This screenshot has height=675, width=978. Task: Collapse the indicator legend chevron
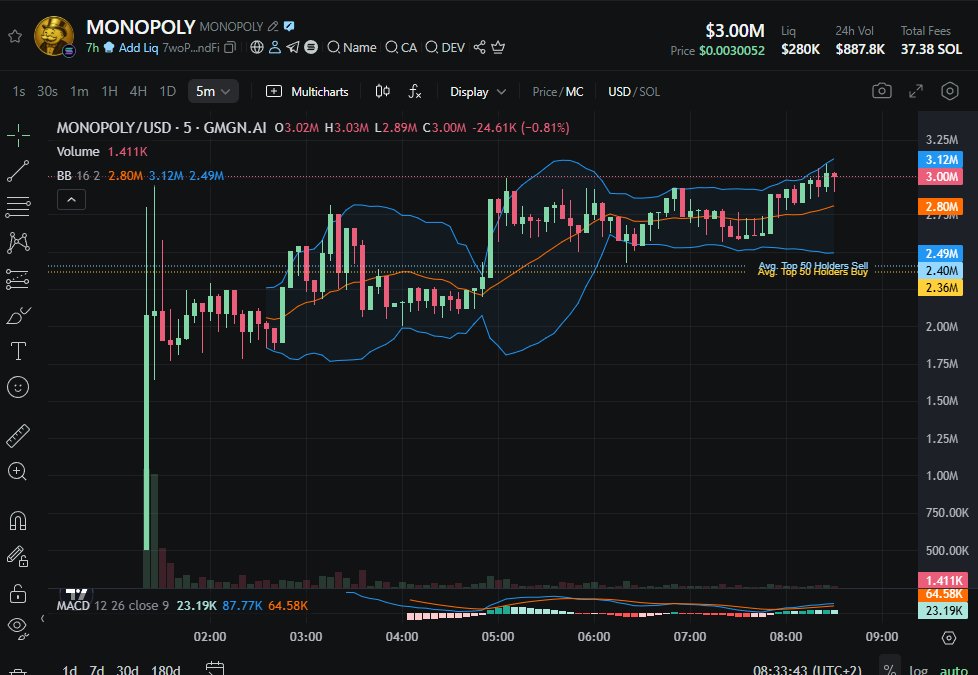coord(71,200)
